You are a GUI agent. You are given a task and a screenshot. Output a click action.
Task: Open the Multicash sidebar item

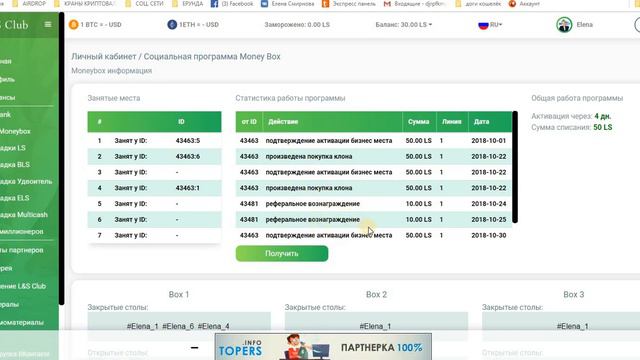point(24,215)
